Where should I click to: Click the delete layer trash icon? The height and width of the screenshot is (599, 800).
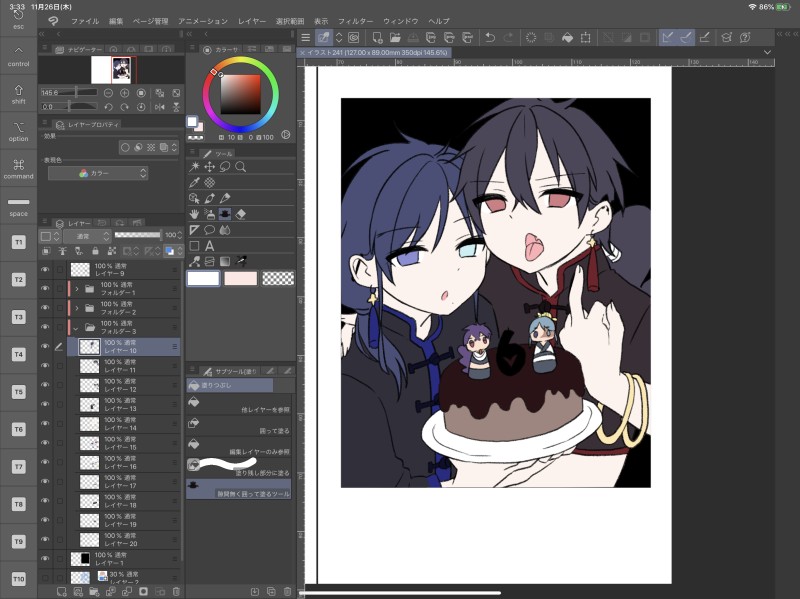pyautogui.click(x=176, y=591)
